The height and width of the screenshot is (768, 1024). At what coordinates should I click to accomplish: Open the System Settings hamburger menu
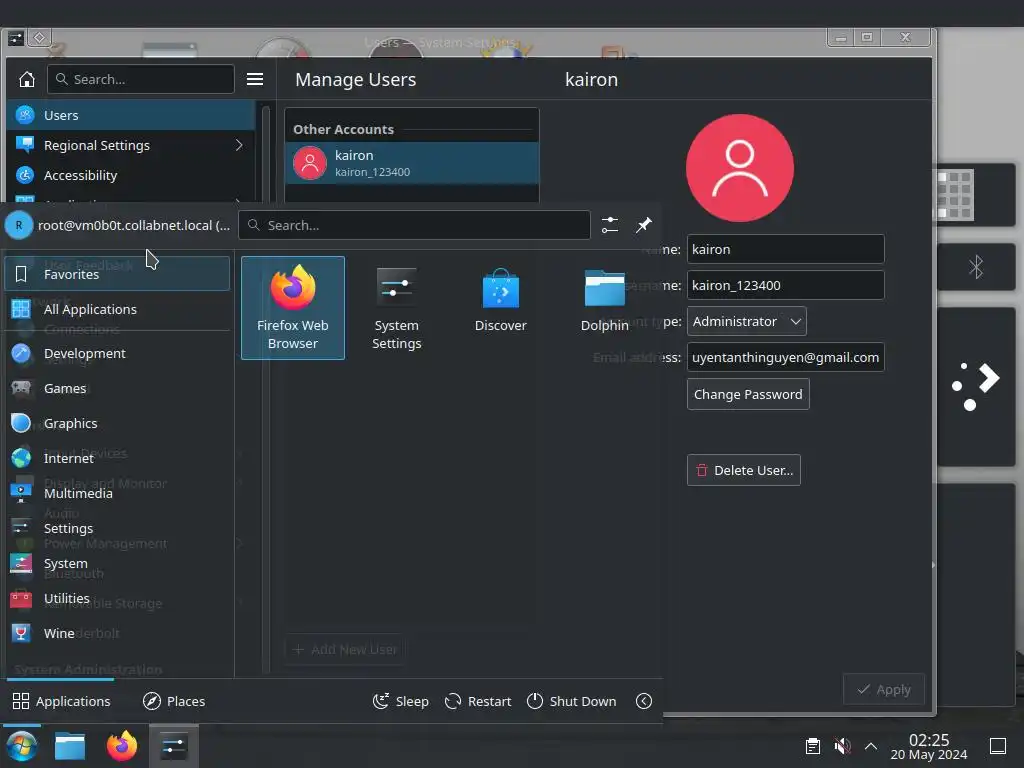coord(255,79)
